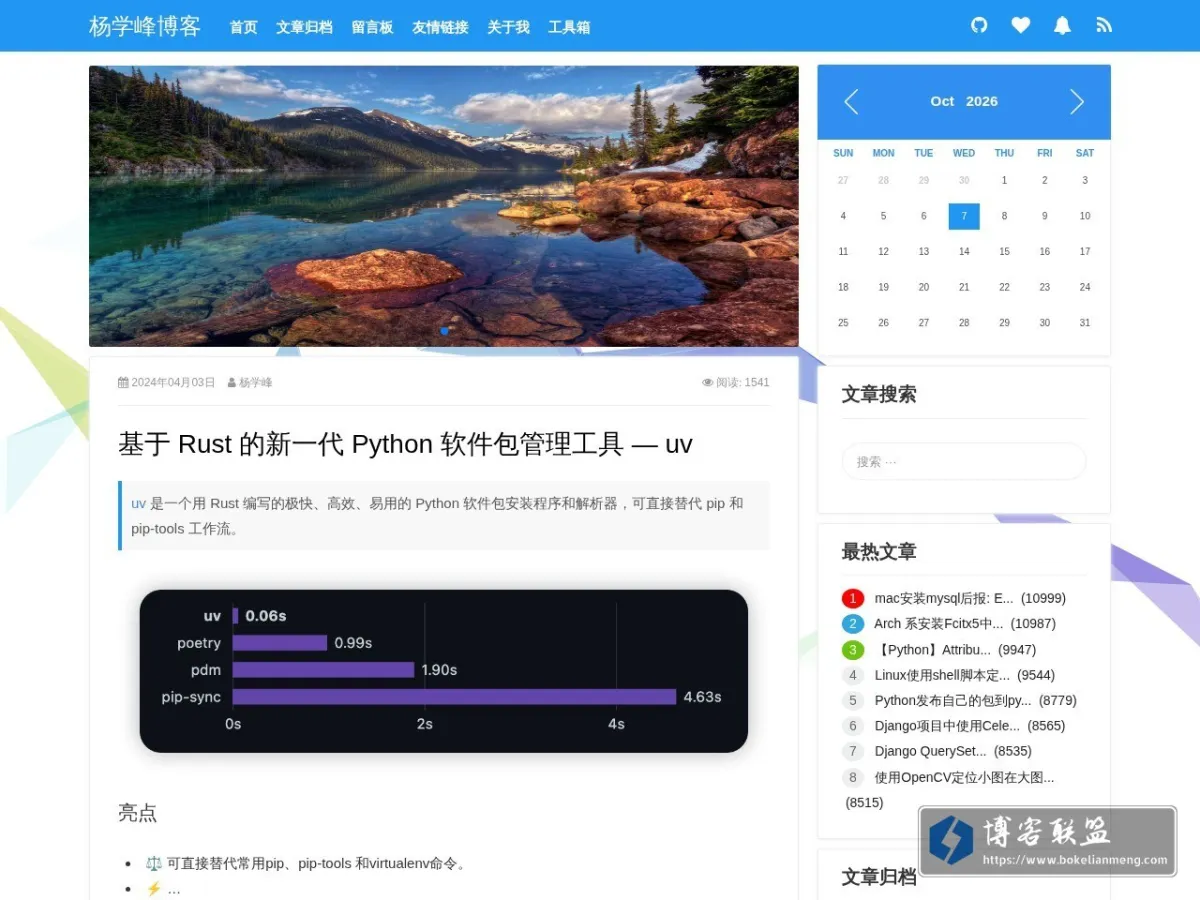Open hot article Arch 系安装Fcitx5中
The width and height of the screenshot is (1200, 900).
click(x=938, y=623)
